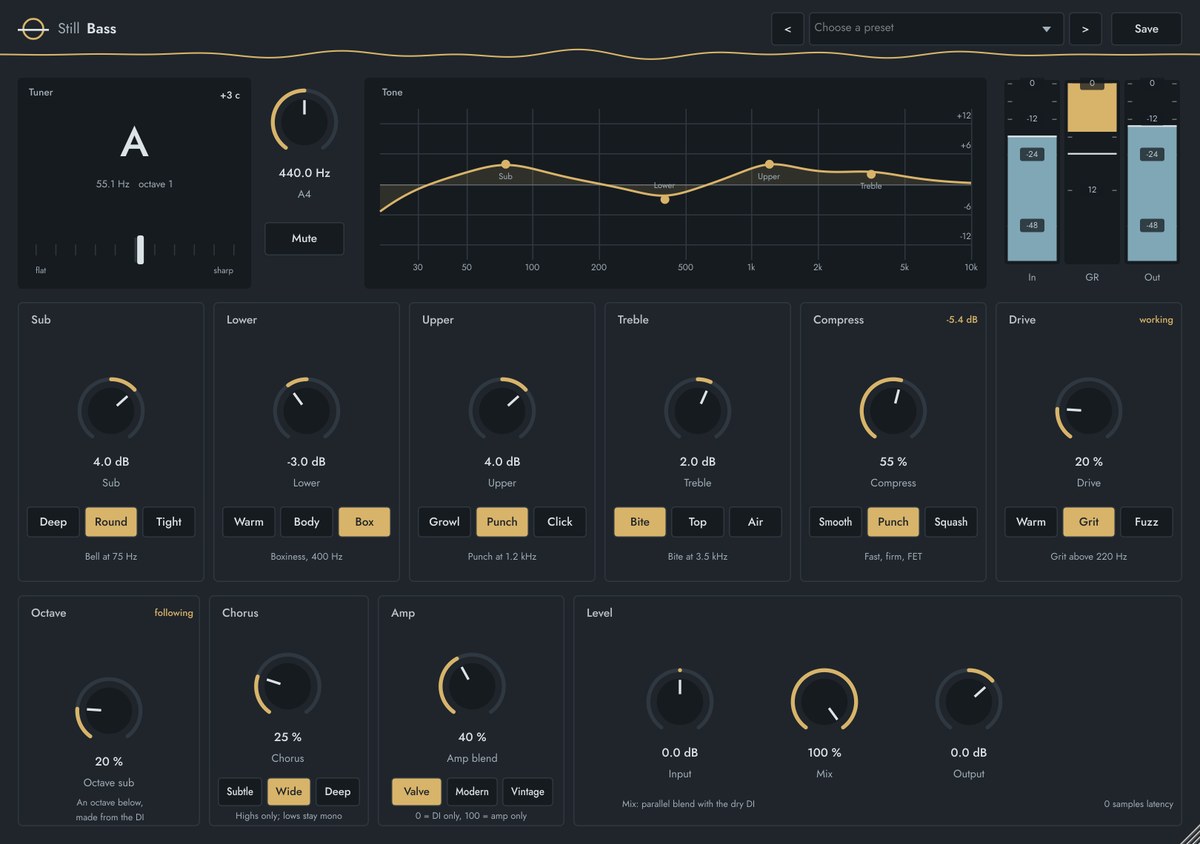Click the In level meter
1200x844 pixels.
coord(1032,171)
